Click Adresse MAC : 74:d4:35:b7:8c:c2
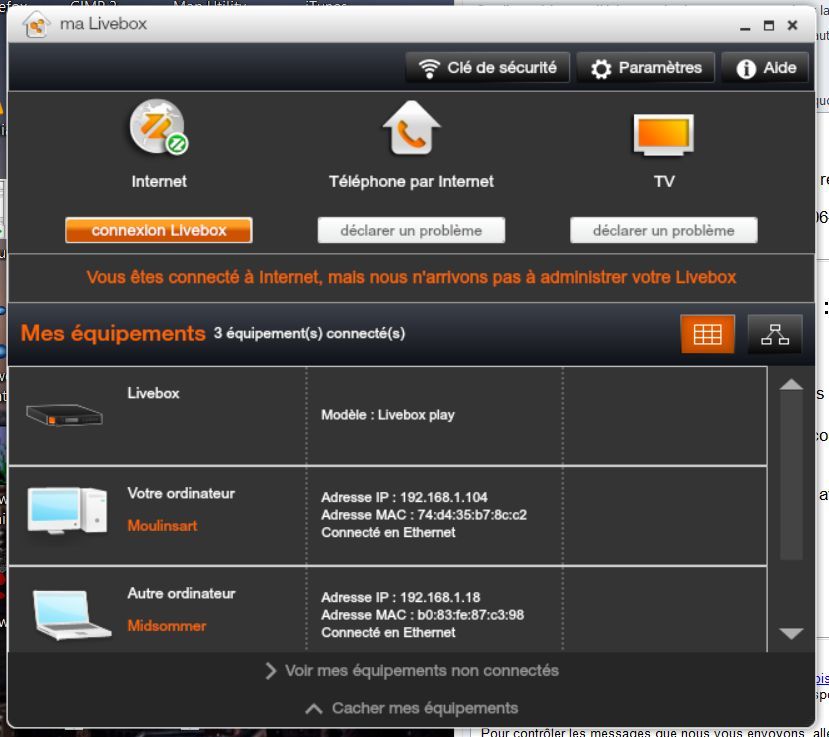The width and height of the screenshot is (829, 737). [423, 515]
